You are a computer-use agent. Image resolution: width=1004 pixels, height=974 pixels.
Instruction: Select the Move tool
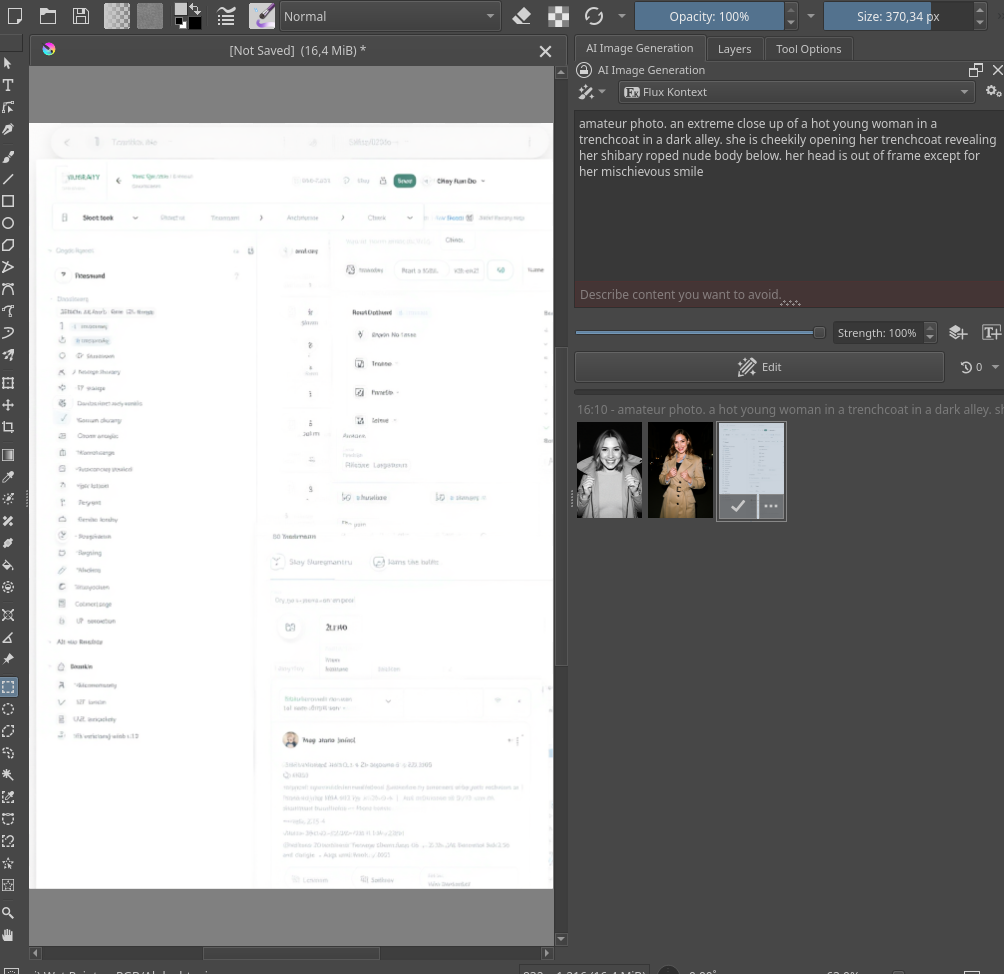(8, 405)
